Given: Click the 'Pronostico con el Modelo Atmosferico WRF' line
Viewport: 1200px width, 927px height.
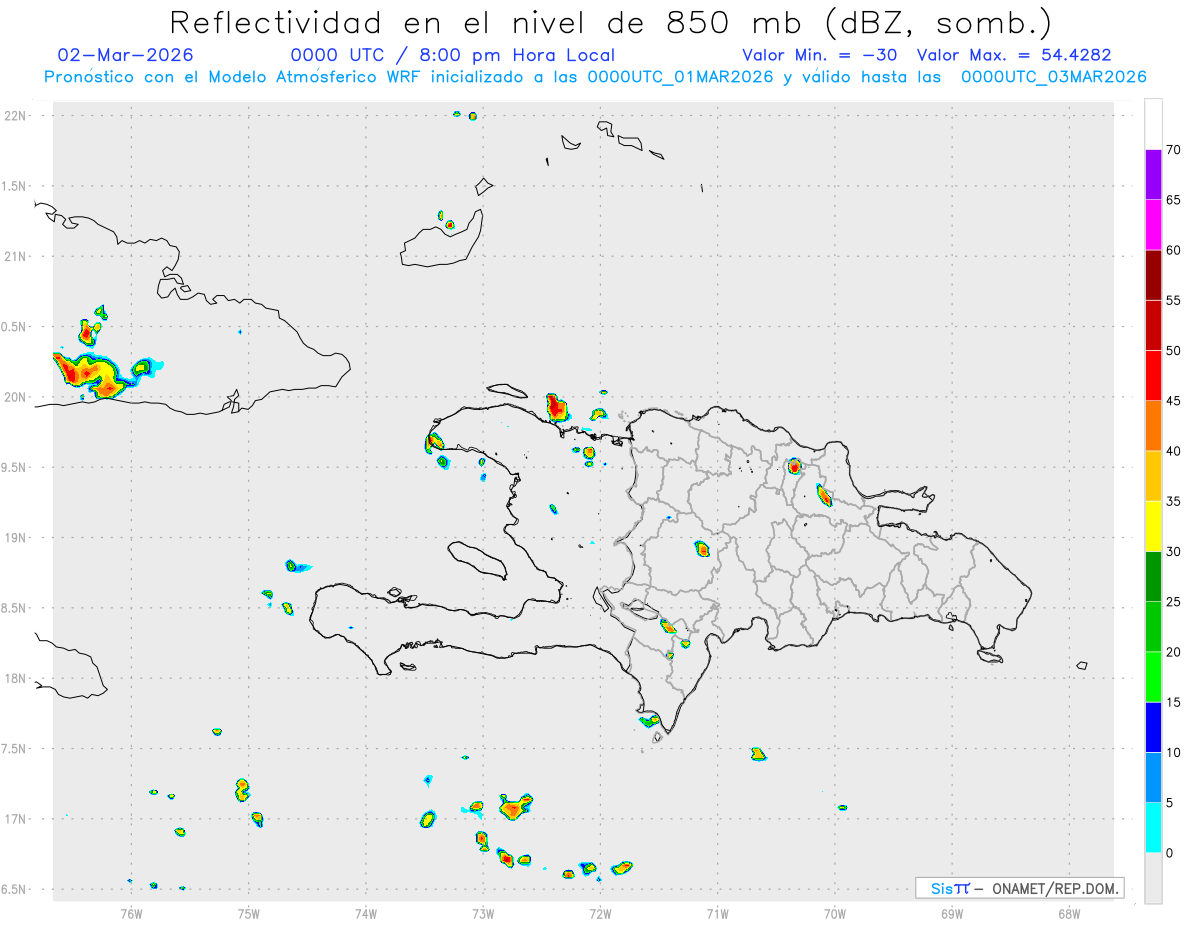Looking at the screenshot, I should point(595,77).
